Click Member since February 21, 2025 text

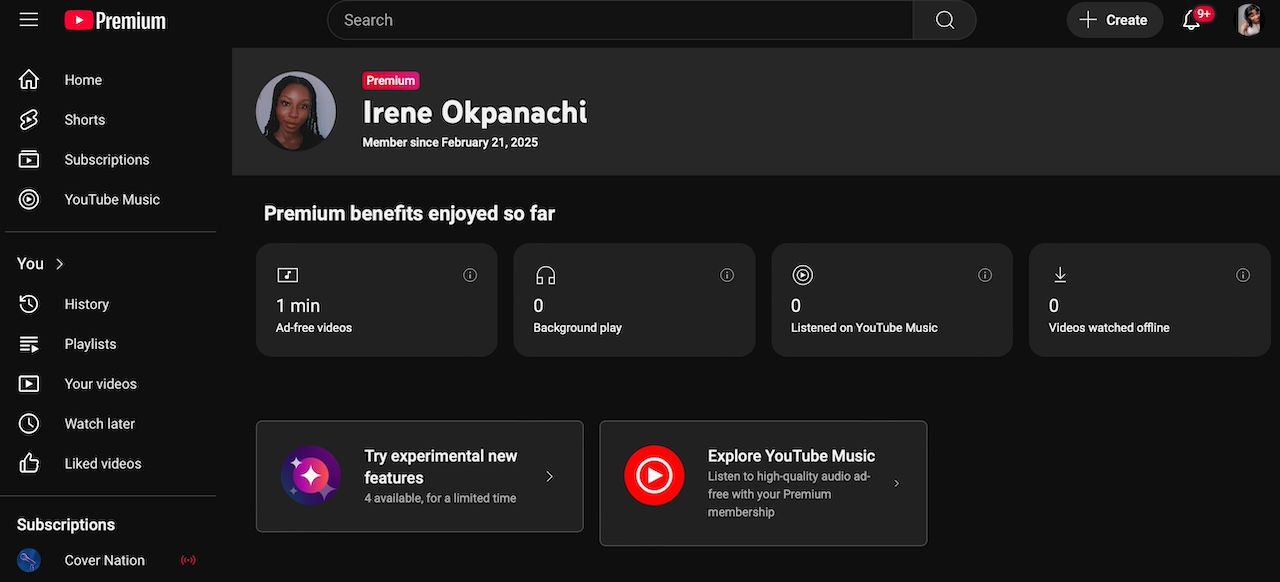450,143
